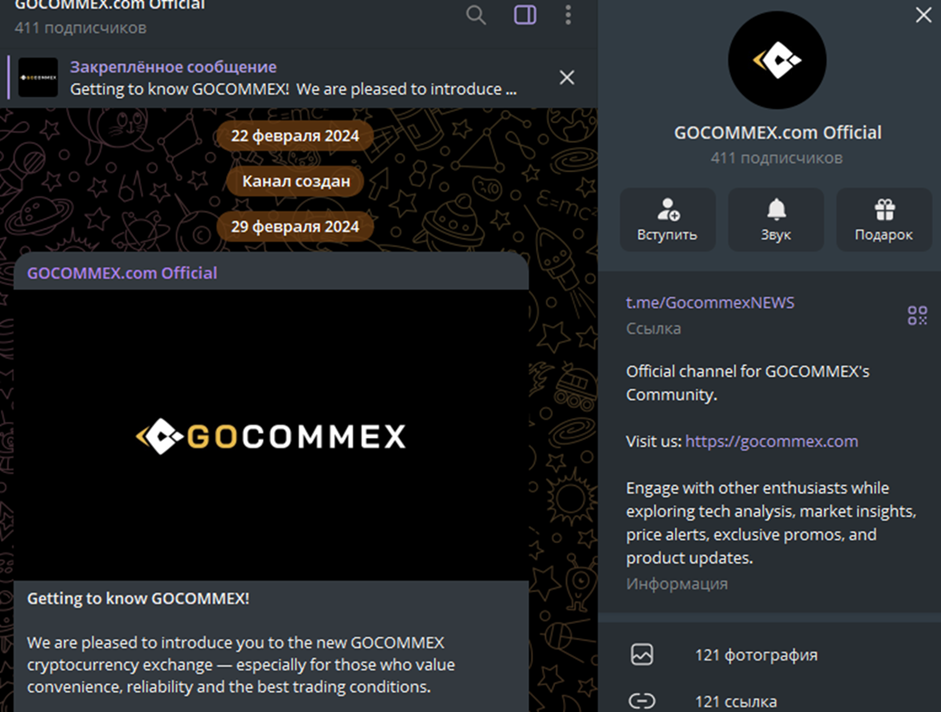Open the 121 фотография media section
The height and width of the screenshot is (712, 941).
(769, 655)
